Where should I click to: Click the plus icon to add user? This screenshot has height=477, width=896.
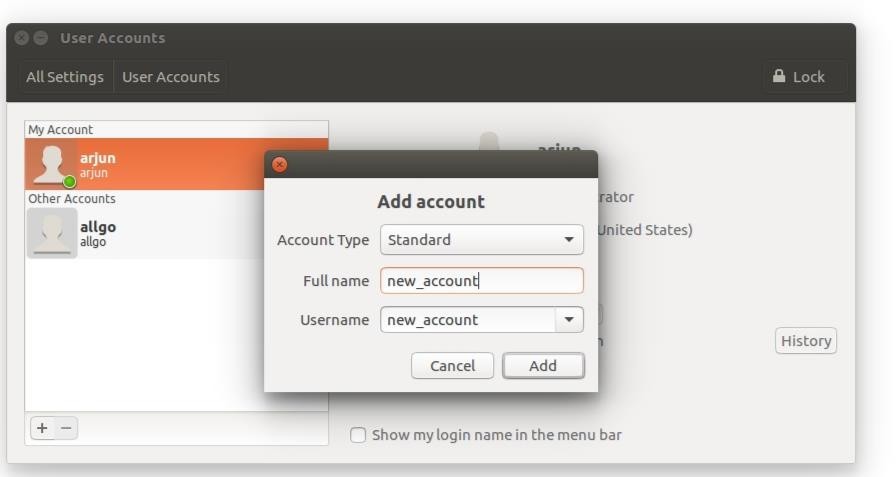[x=42, y=428]
